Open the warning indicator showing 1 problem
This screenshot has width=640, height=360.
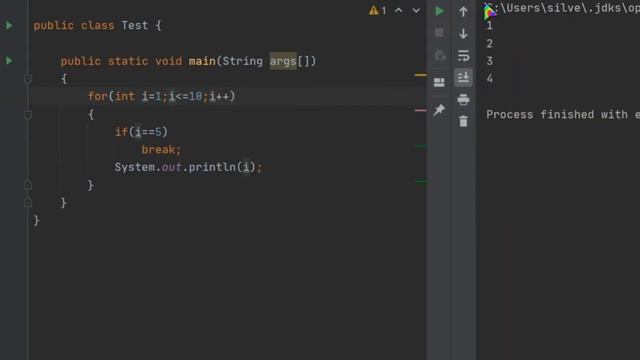point(378,11)
